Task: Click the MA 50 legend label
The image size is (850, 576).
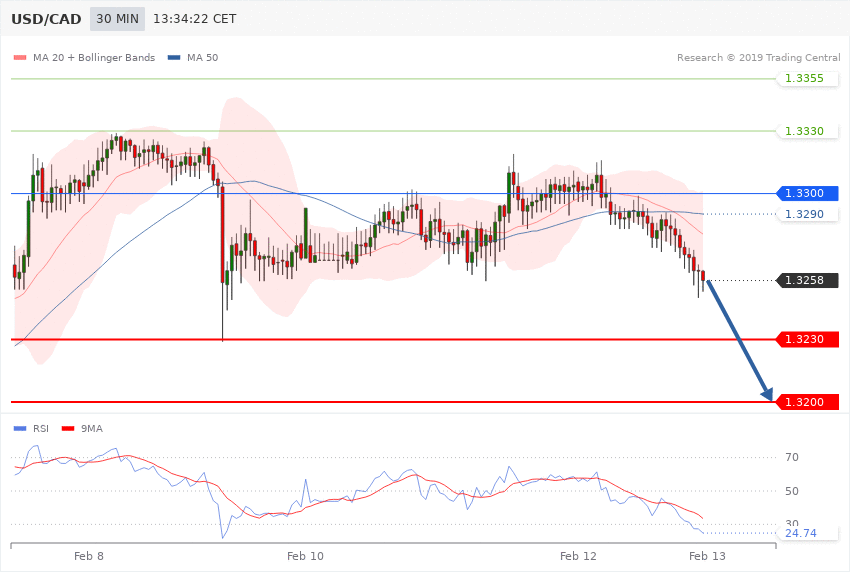Action: 202,57
